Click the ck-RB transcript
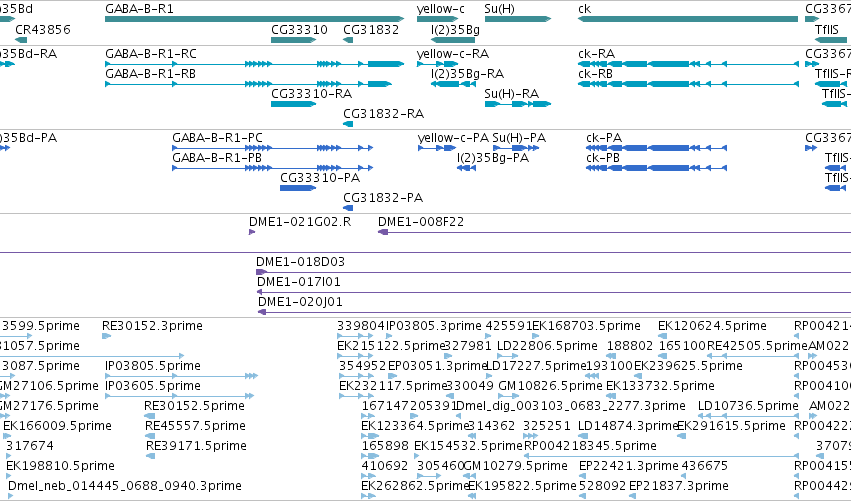 click(688, 84)
